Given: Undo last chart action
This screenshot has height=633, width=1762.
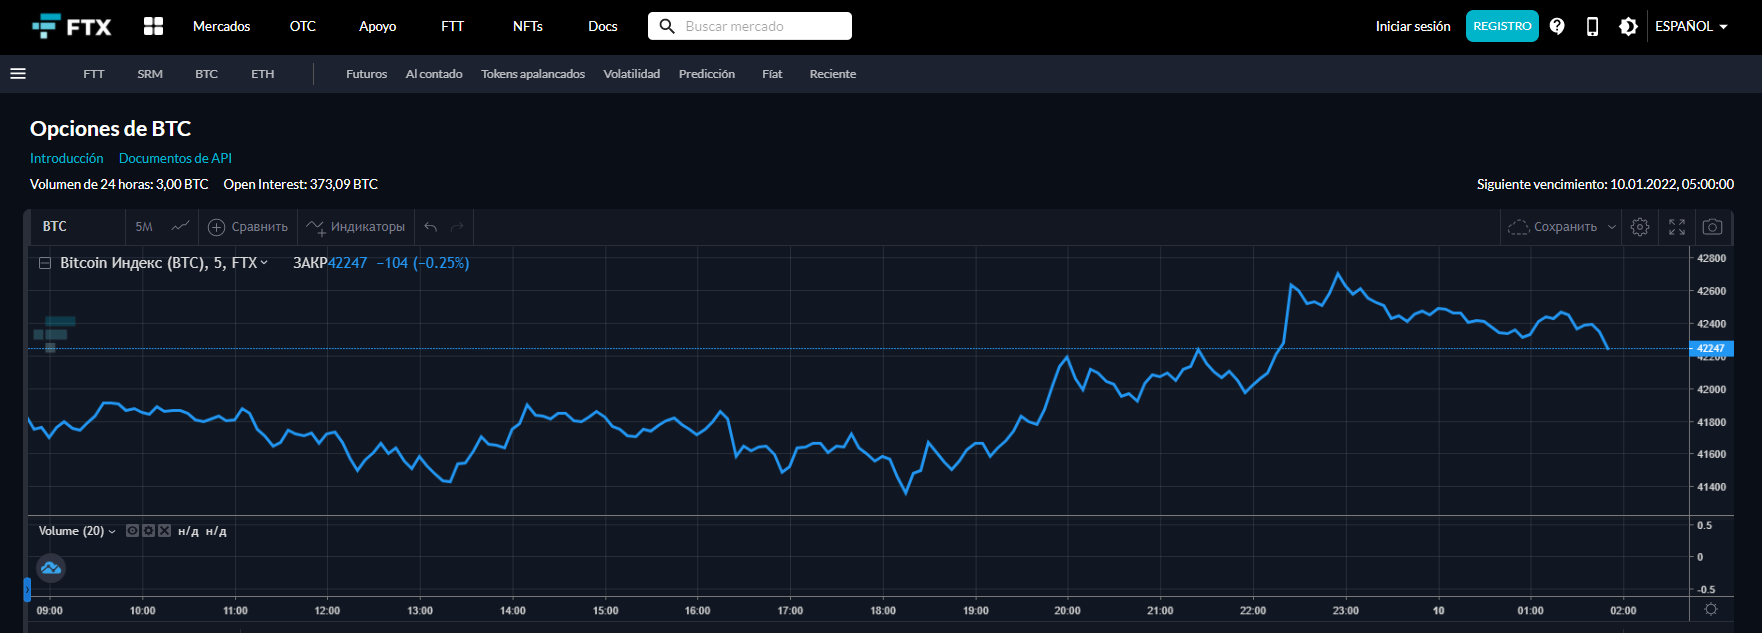Looking at the screenshot, I should point(431,227).
